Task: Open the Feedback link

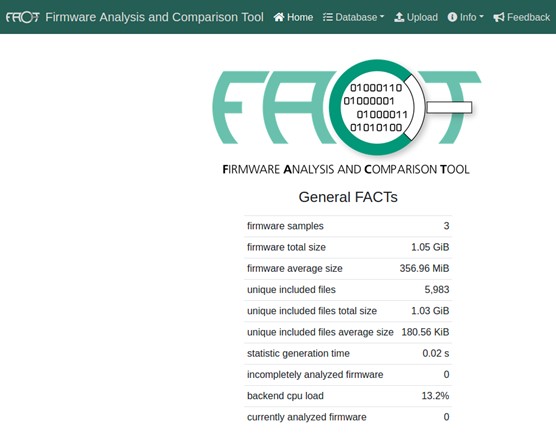Action: click(x=522, y=17)
